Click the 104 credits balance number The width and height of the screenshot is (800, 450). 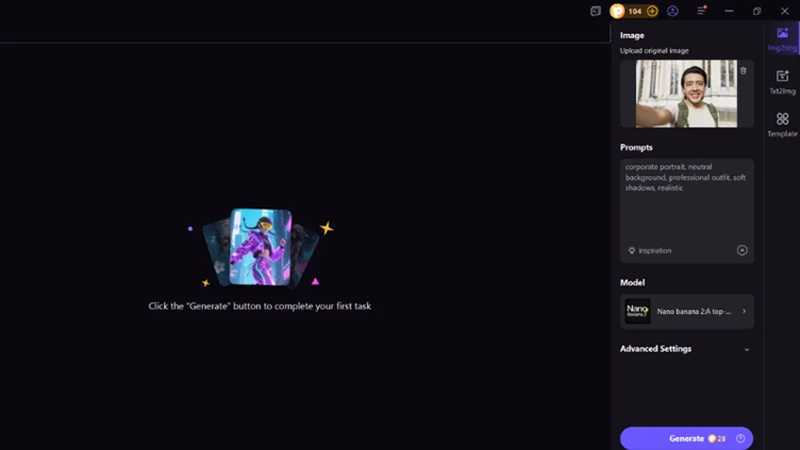click(635, 11)
